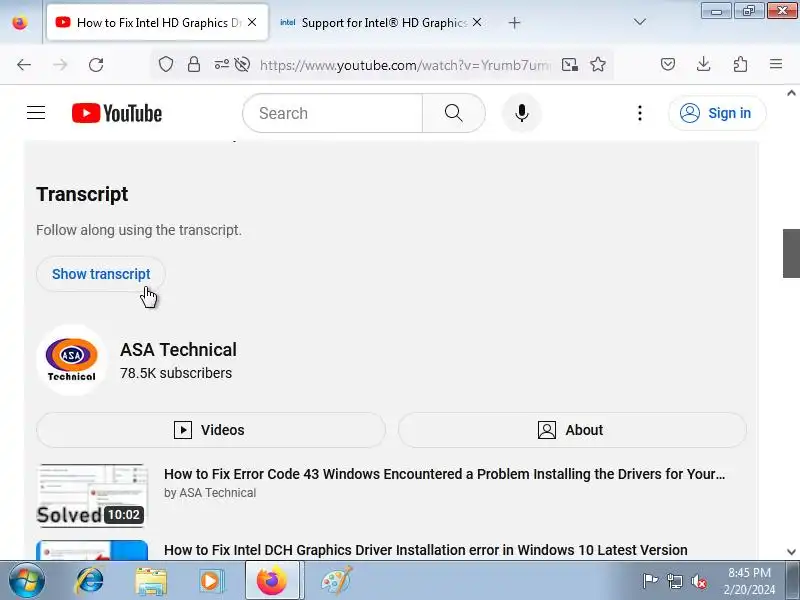The height and width of the screenshot is (600, 800).
Task: Launch Internet Explorer from taskbar
Action: [90, 581]
